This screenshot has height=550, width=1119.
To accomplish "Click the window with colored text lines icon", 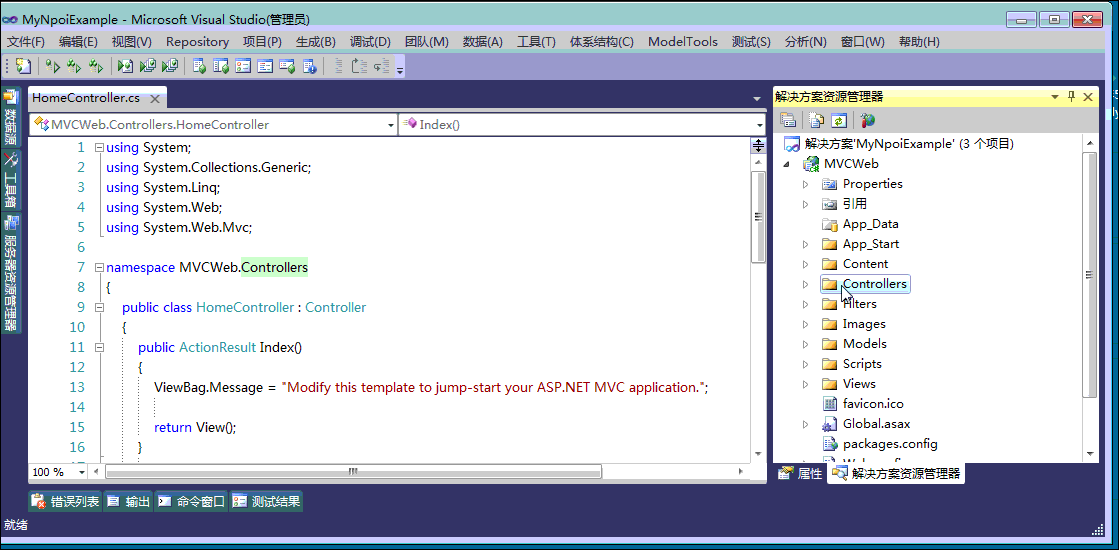I will click(x=265, y=66).
